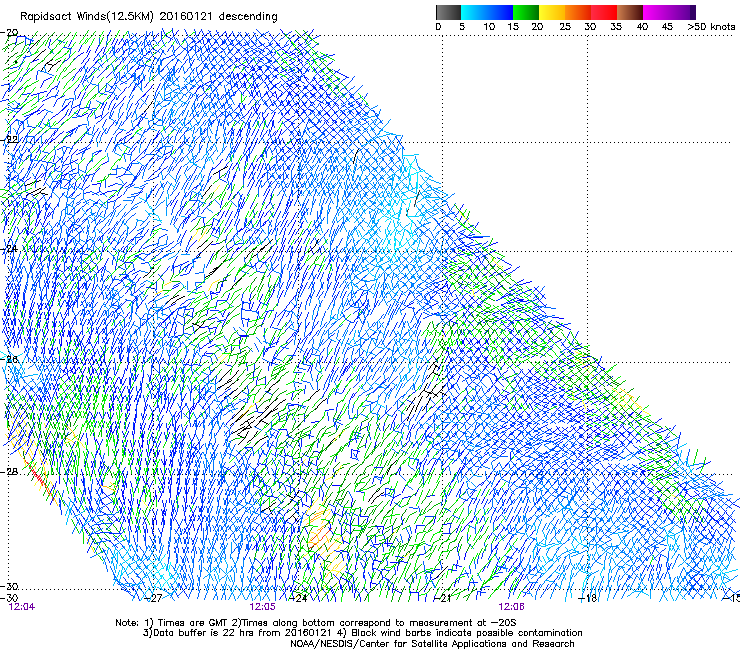Click the '-22' latitude axis label
This screenshot has height=650, width=740.
(x=10, y=140)
